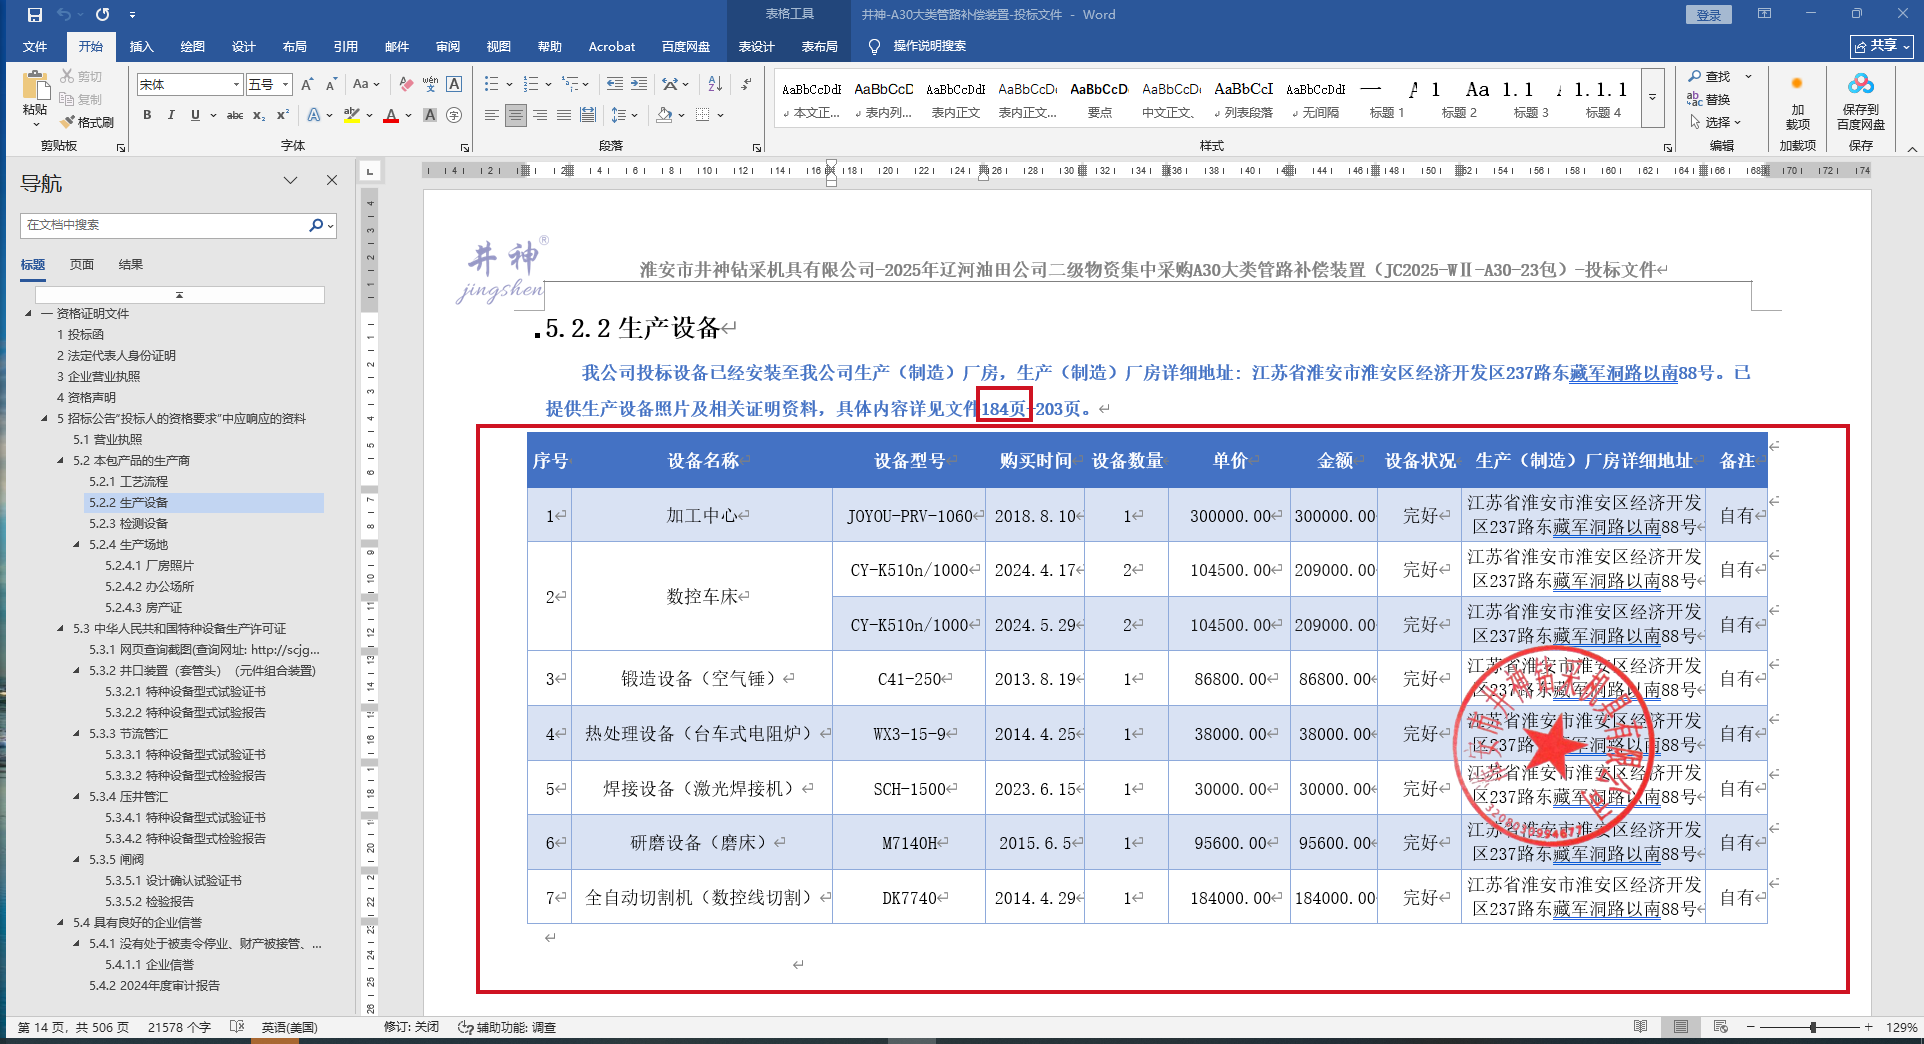
Task: Click the 登录 (Sign in) button
Action: (1708, 15)
